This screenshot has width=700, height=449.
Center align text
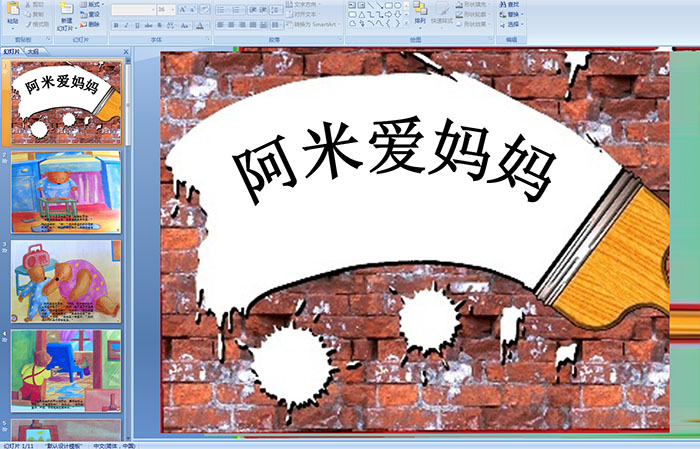(231, 25)
